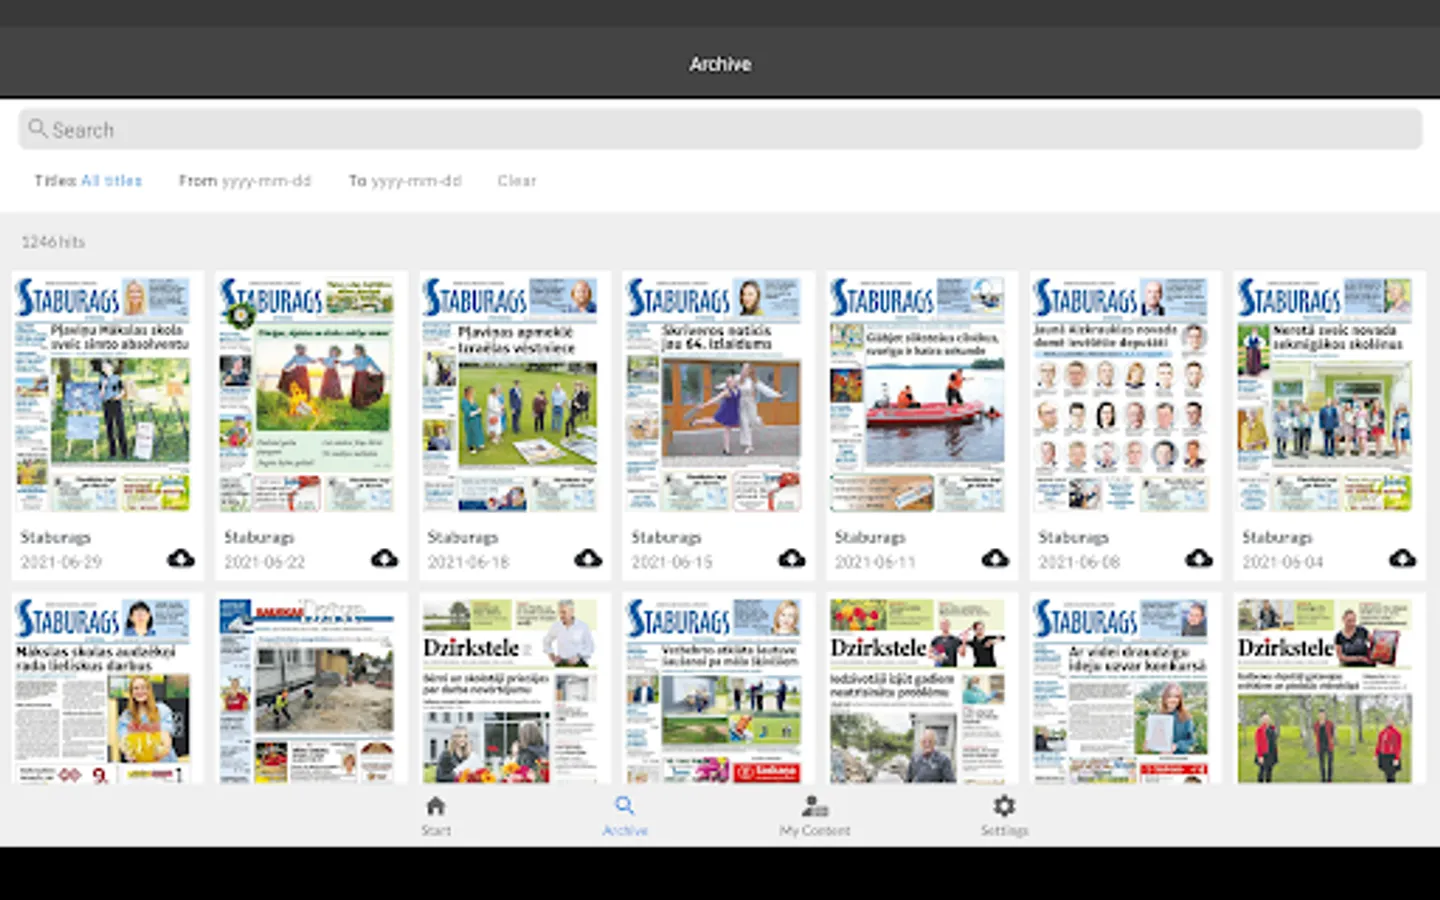Open second-row cover showing building construction site
The height and width of the screenshot is (900, 1440).
(x=306, y=690)
